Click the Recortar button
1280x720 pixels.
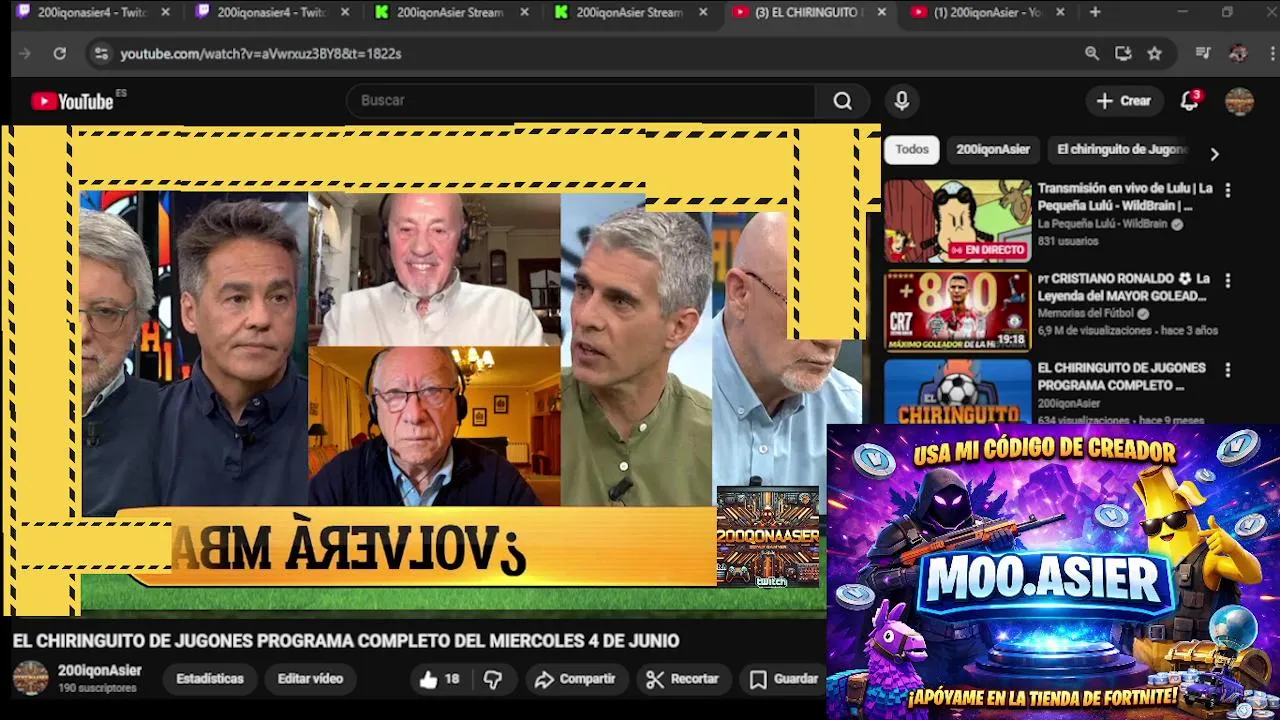click(x=682, y=679)
